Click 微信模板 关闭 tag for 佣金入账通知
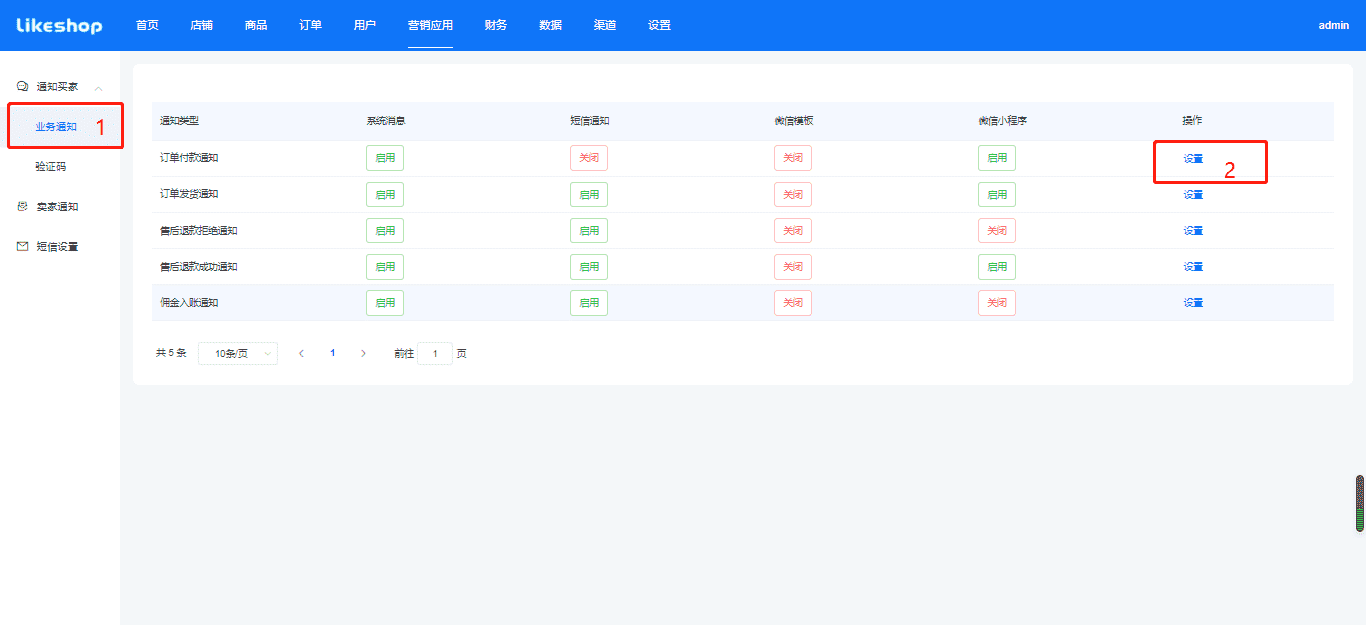 [x=793, y=302]
